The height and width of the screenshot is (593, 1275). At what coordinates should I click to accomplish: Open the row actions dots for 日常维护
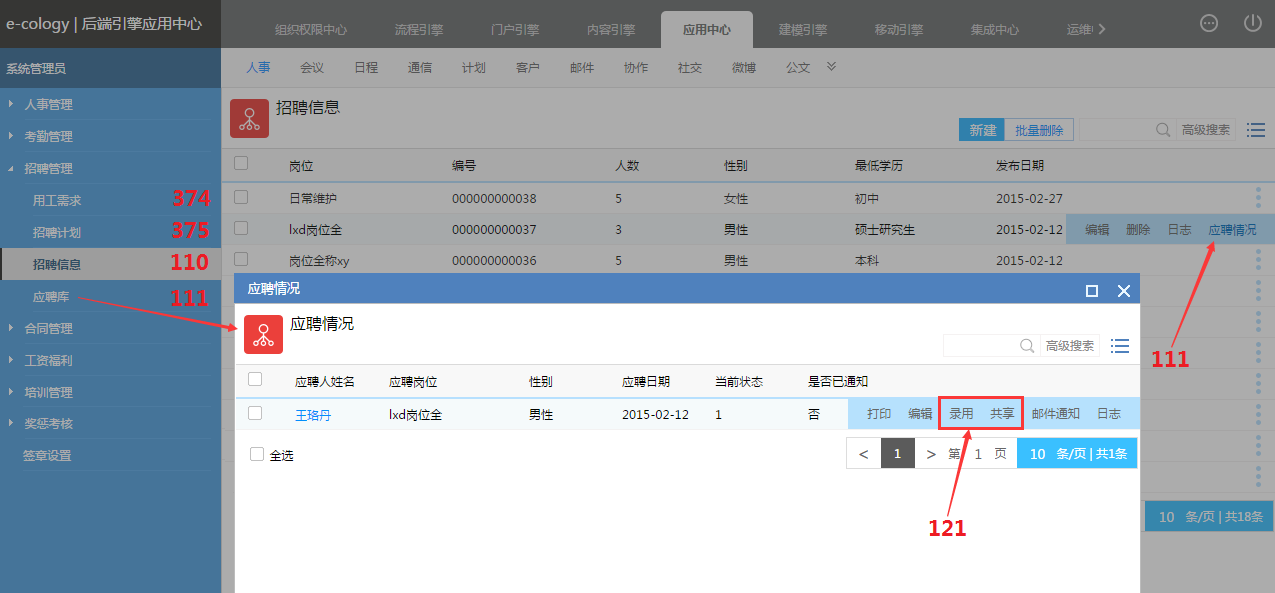1258,198
